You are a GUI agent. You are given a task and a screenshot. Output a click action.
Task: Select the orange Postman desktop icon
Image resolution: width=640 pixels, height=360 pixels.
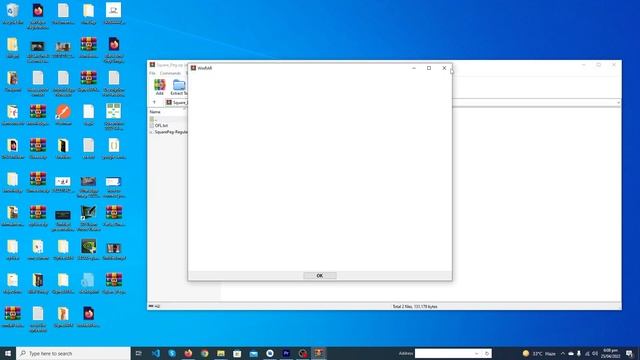coord(63,115)
